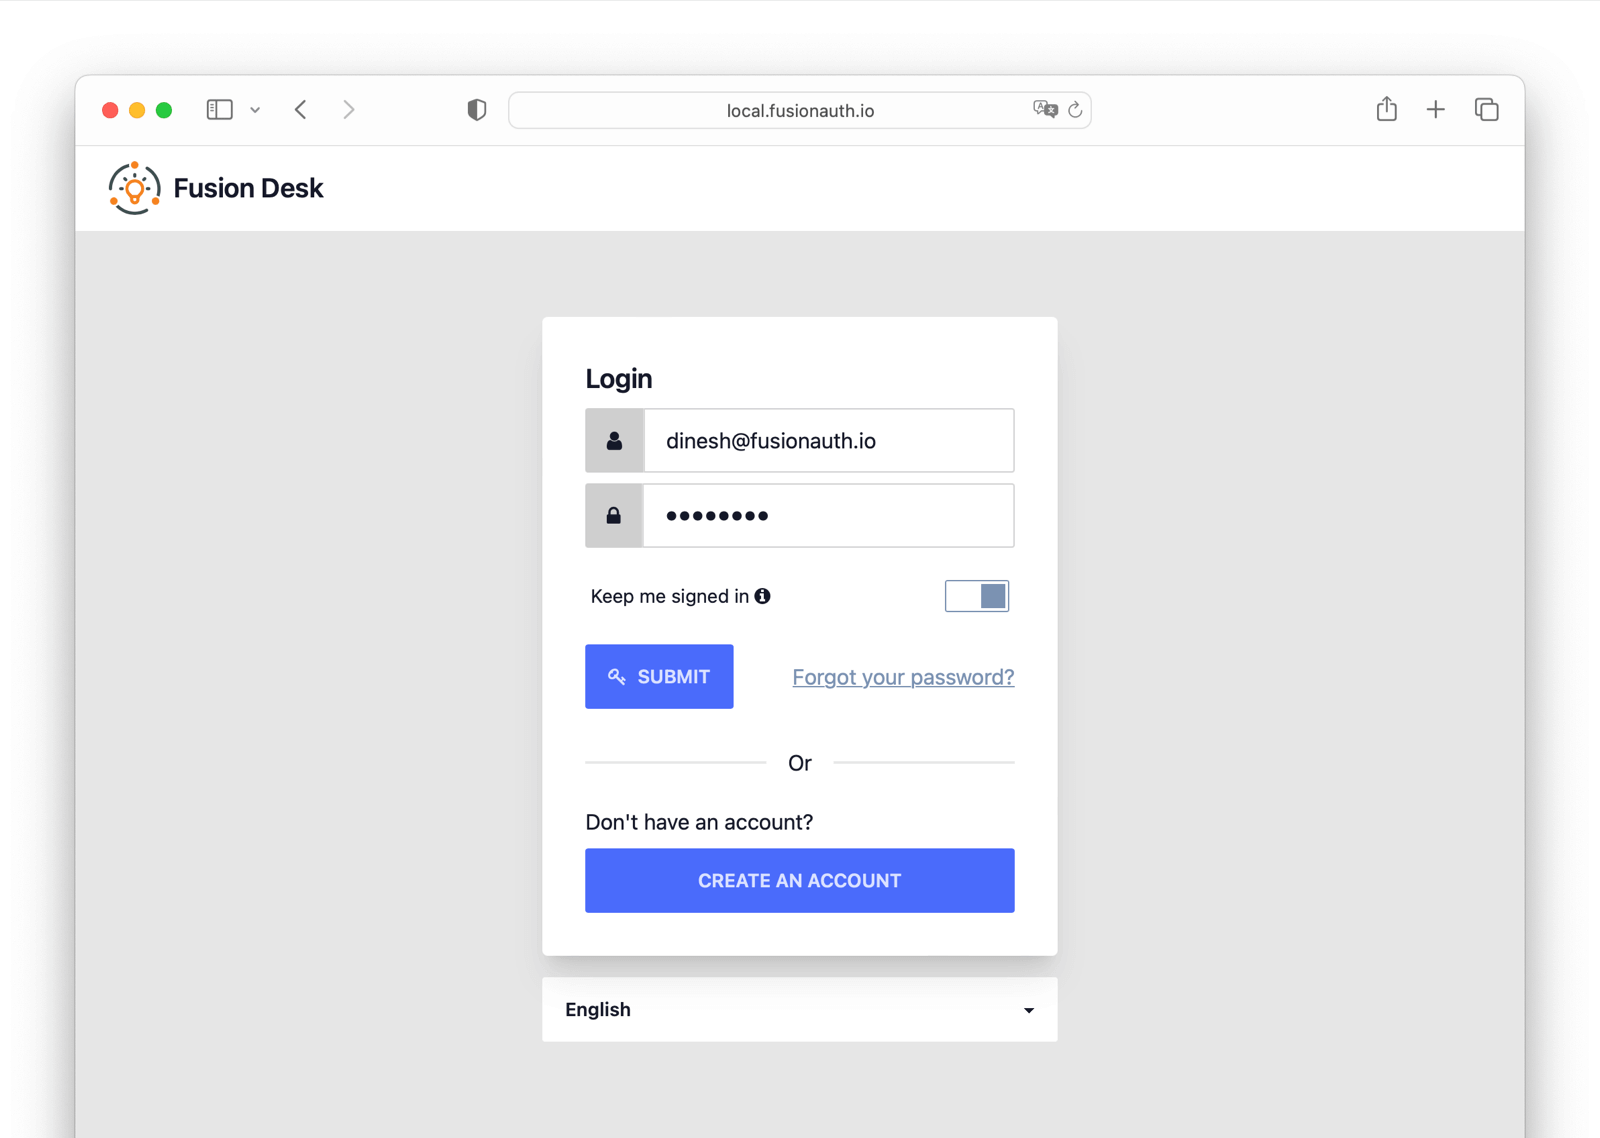Click the Keep me signed in label
The height and width of the screenshot is (1138, 1600).
coord(670,596)
